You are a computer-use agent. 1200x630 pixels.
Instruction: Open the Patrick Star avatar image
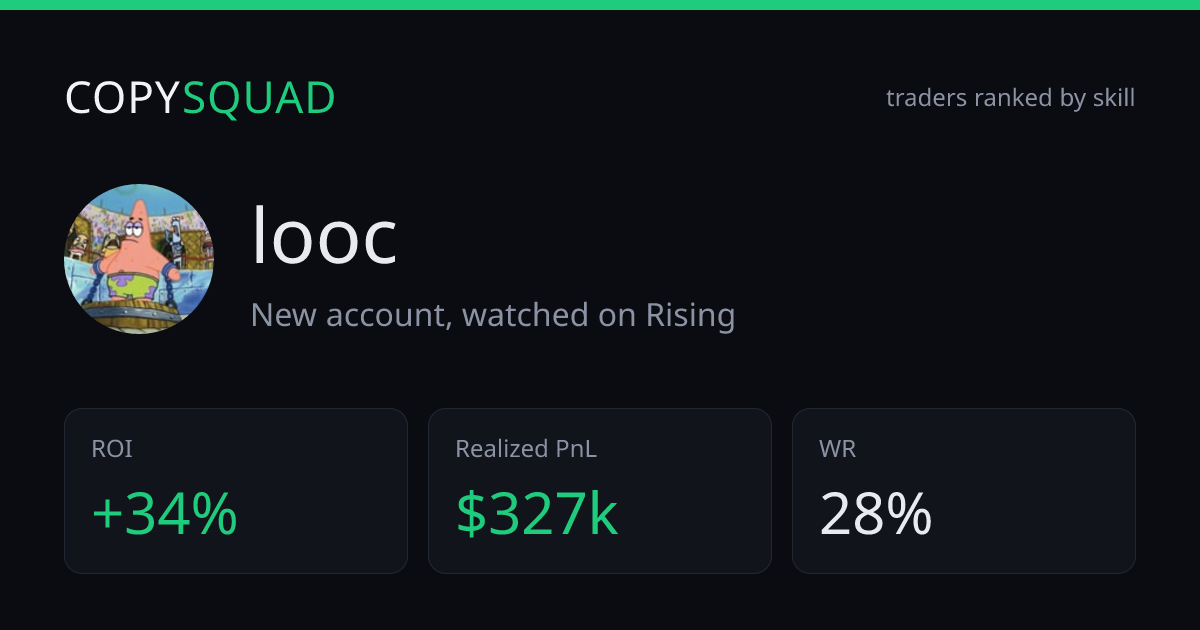pos(139,259)
